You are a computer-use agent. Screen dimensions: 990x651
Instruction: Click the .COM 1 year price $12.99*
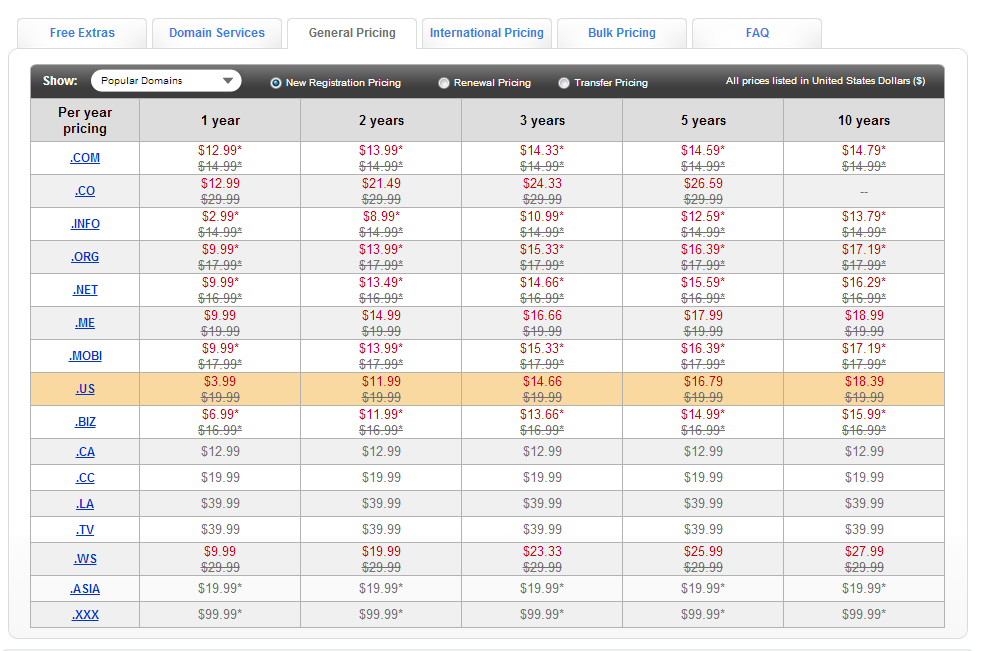(x=220, y=150)
